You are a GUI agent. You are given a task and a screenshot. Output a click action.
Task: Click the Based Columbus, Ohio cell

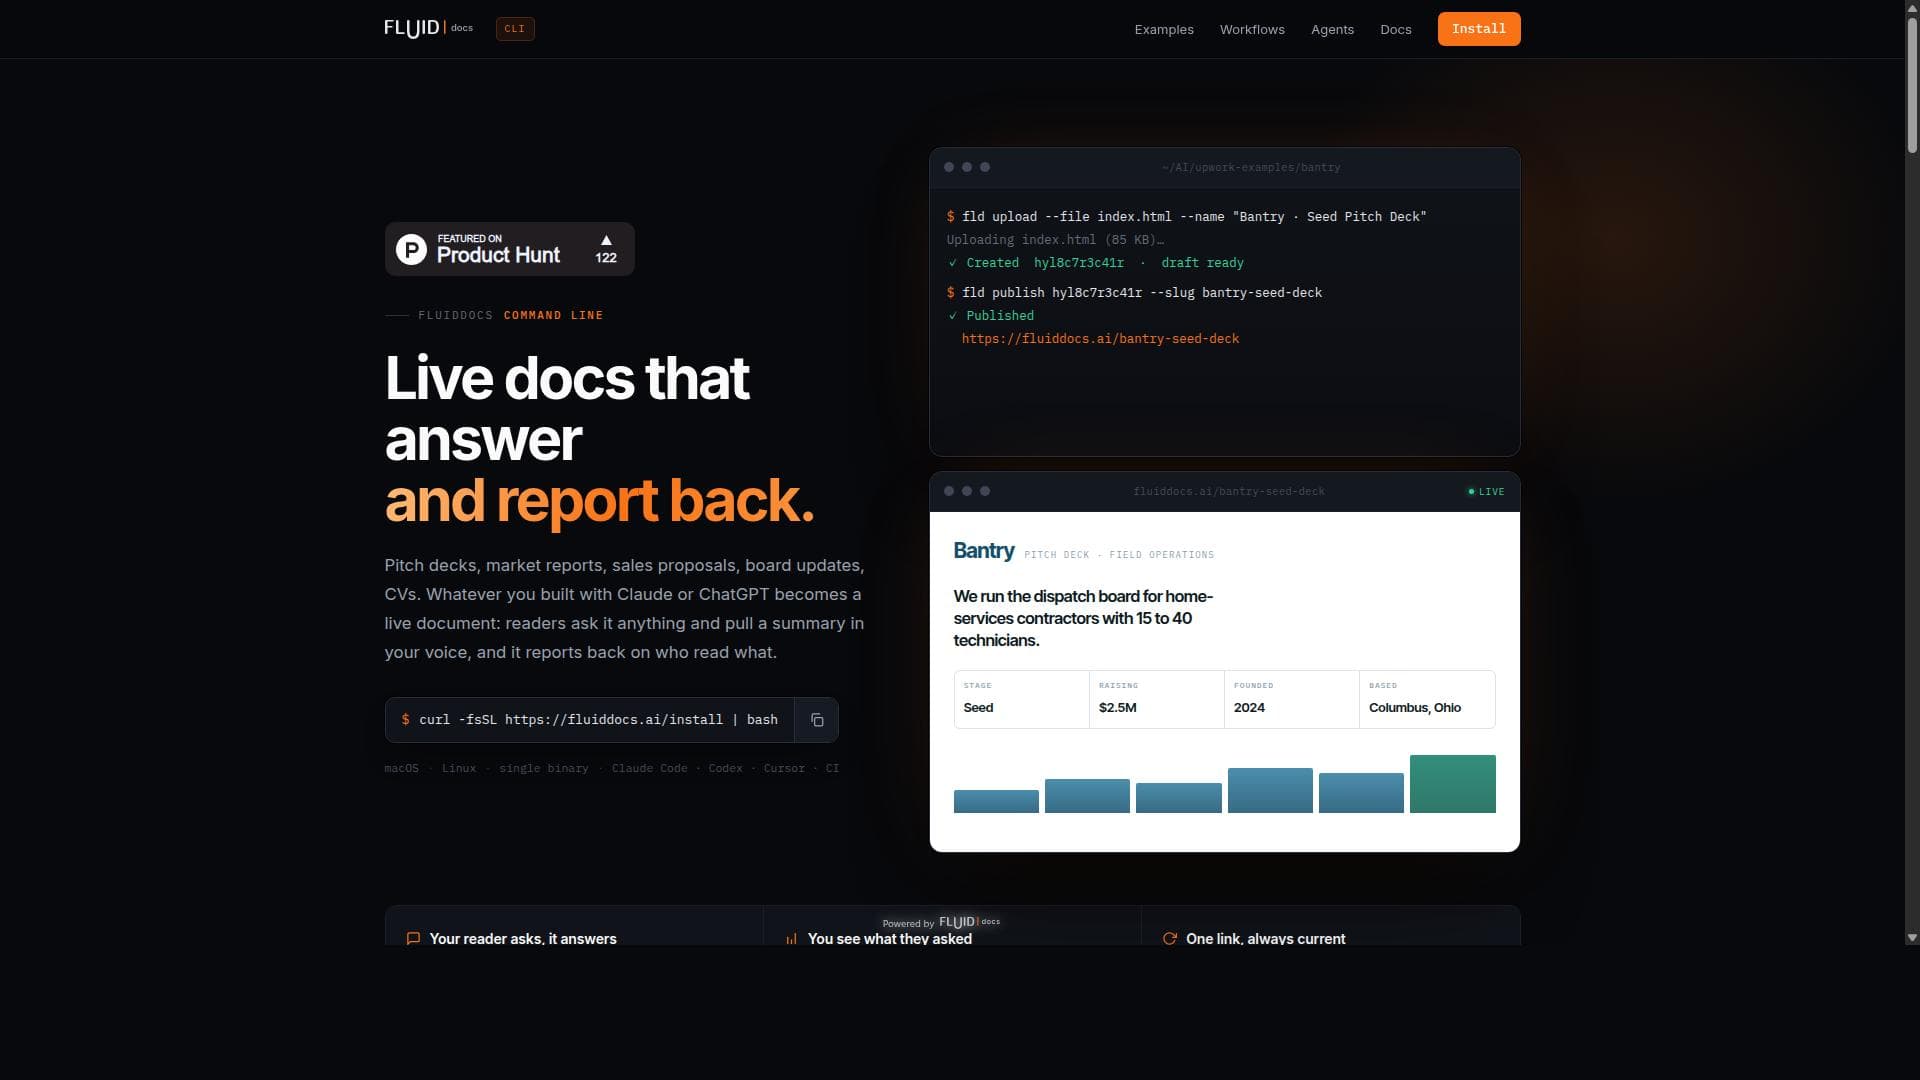tap(1427, 699)
